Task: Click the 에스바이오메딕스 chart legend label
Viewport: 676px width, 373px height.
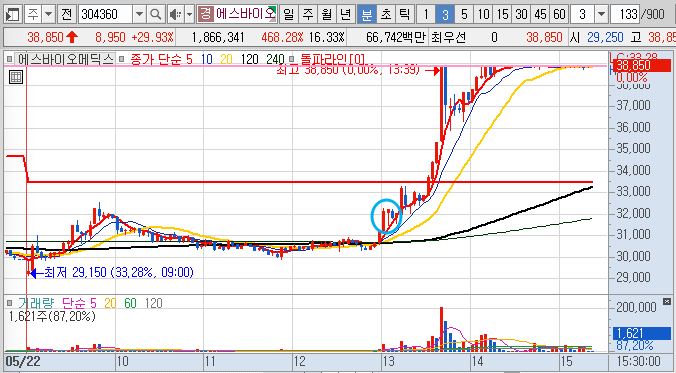Action: tap(64, 59)
